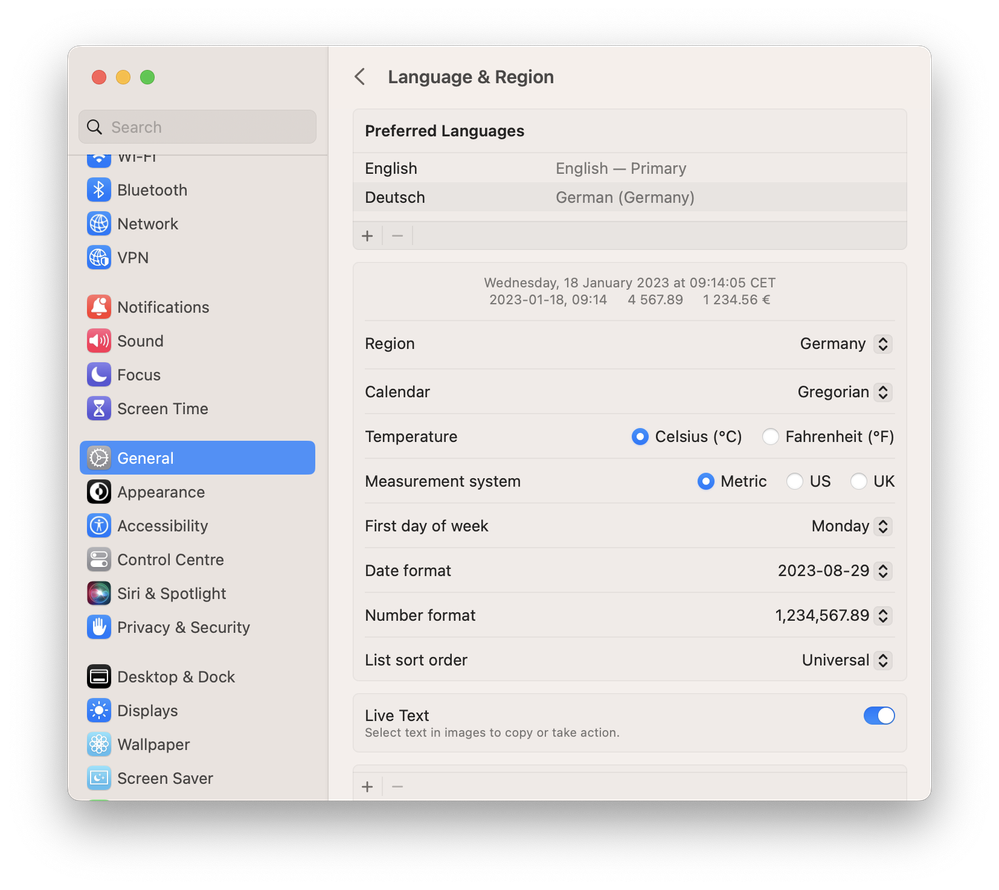This screenshot has width=999, height=890.
Task: Click in the Search field
Action: [x=198, y=127]
